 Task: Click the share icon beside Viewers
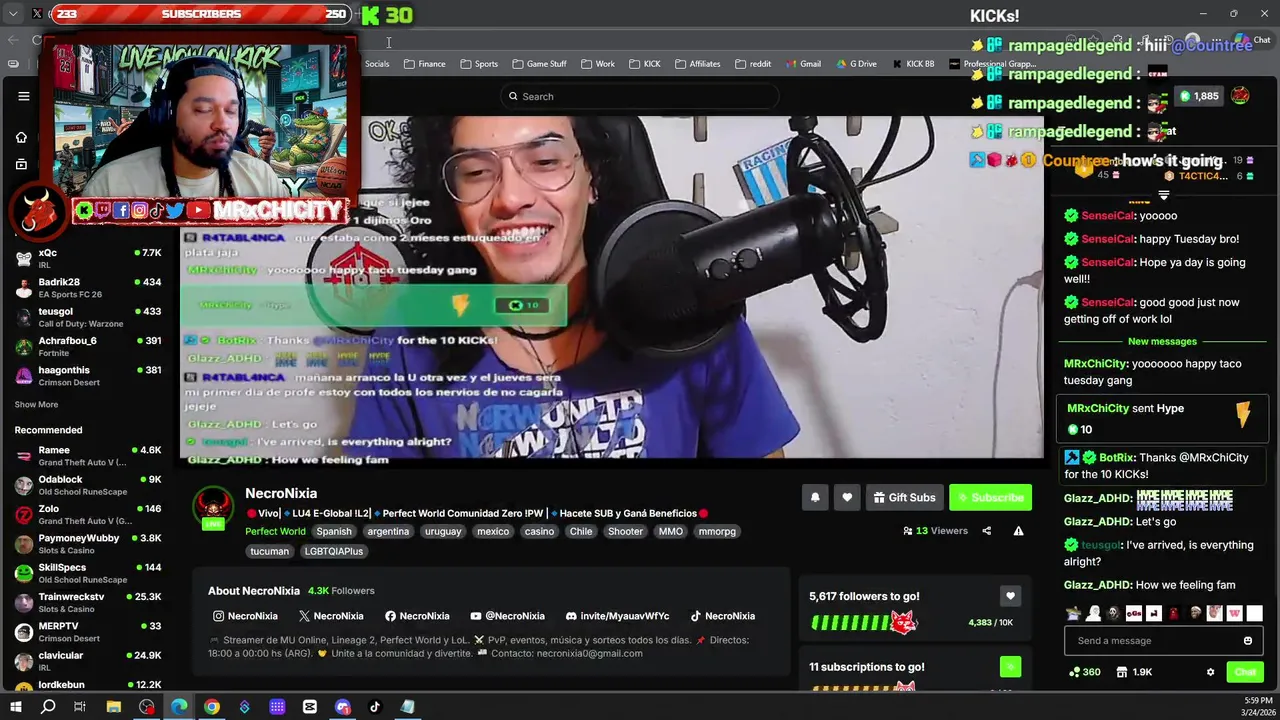point(986,531)
